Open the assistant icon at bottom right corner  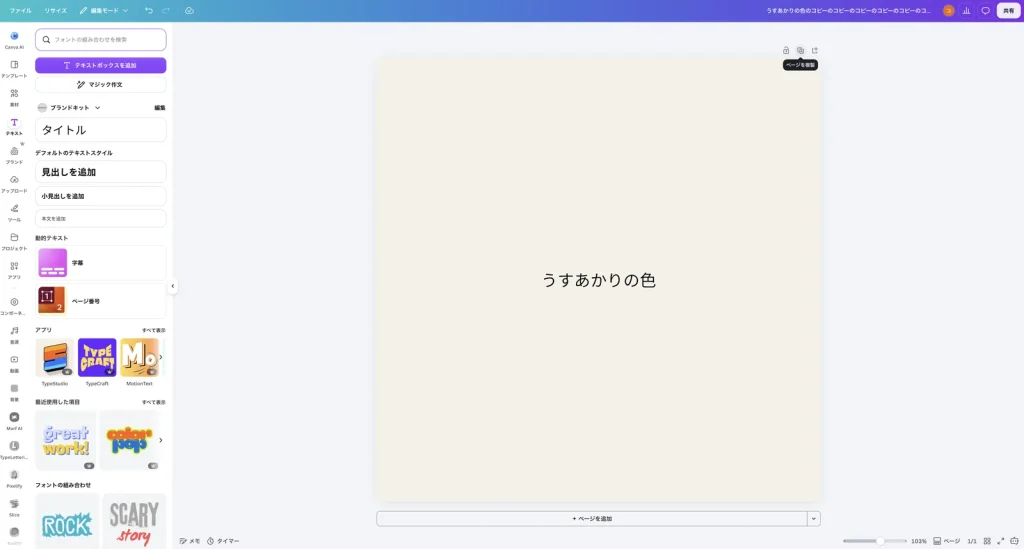click(1014, 541)
